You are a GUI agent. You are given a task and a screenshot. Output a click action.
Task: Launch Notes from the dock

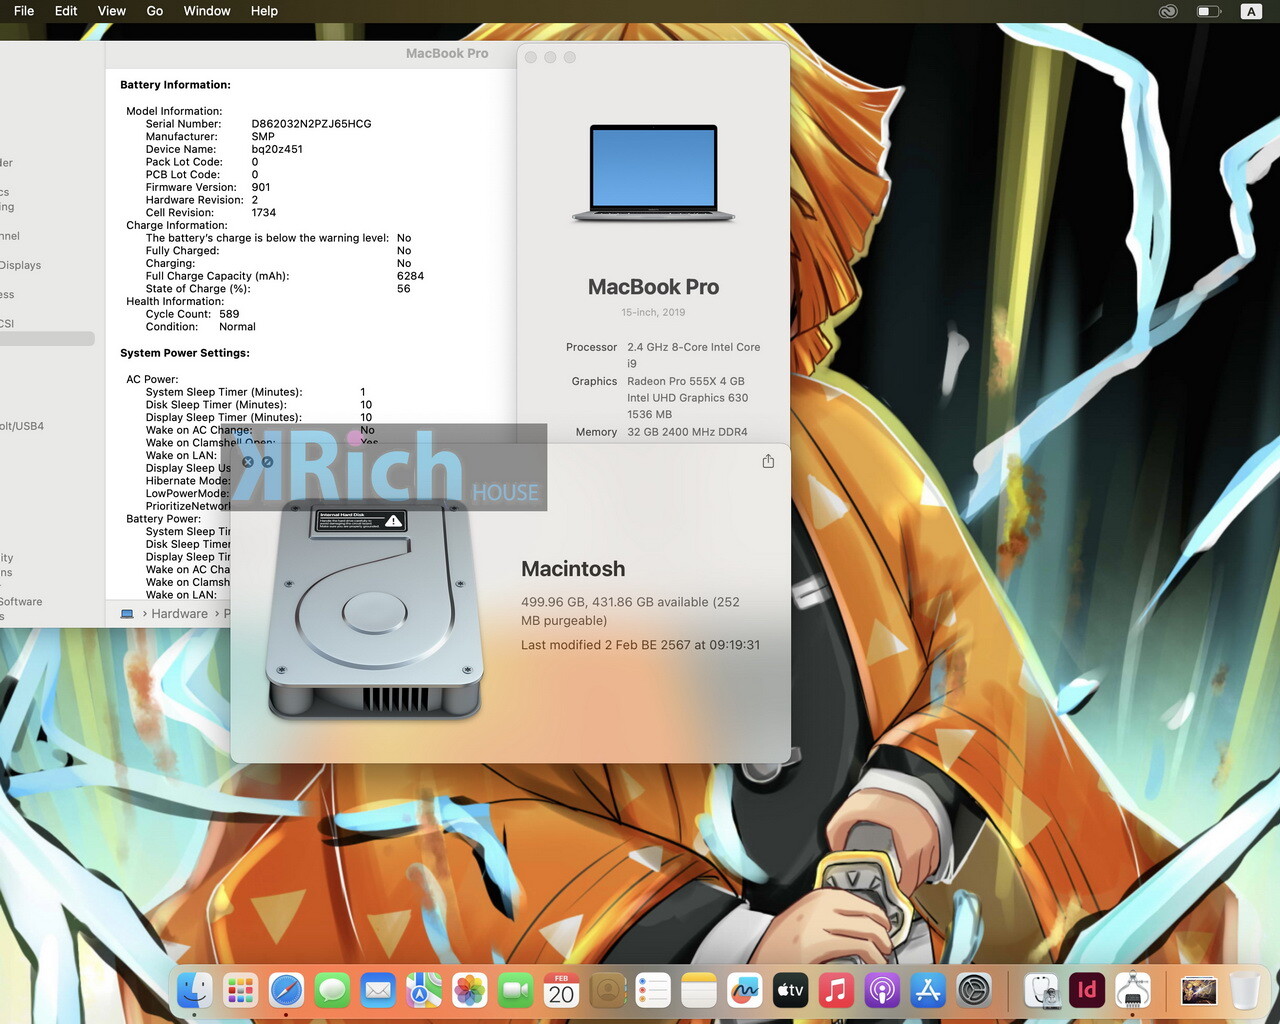[x=699, y=990]
